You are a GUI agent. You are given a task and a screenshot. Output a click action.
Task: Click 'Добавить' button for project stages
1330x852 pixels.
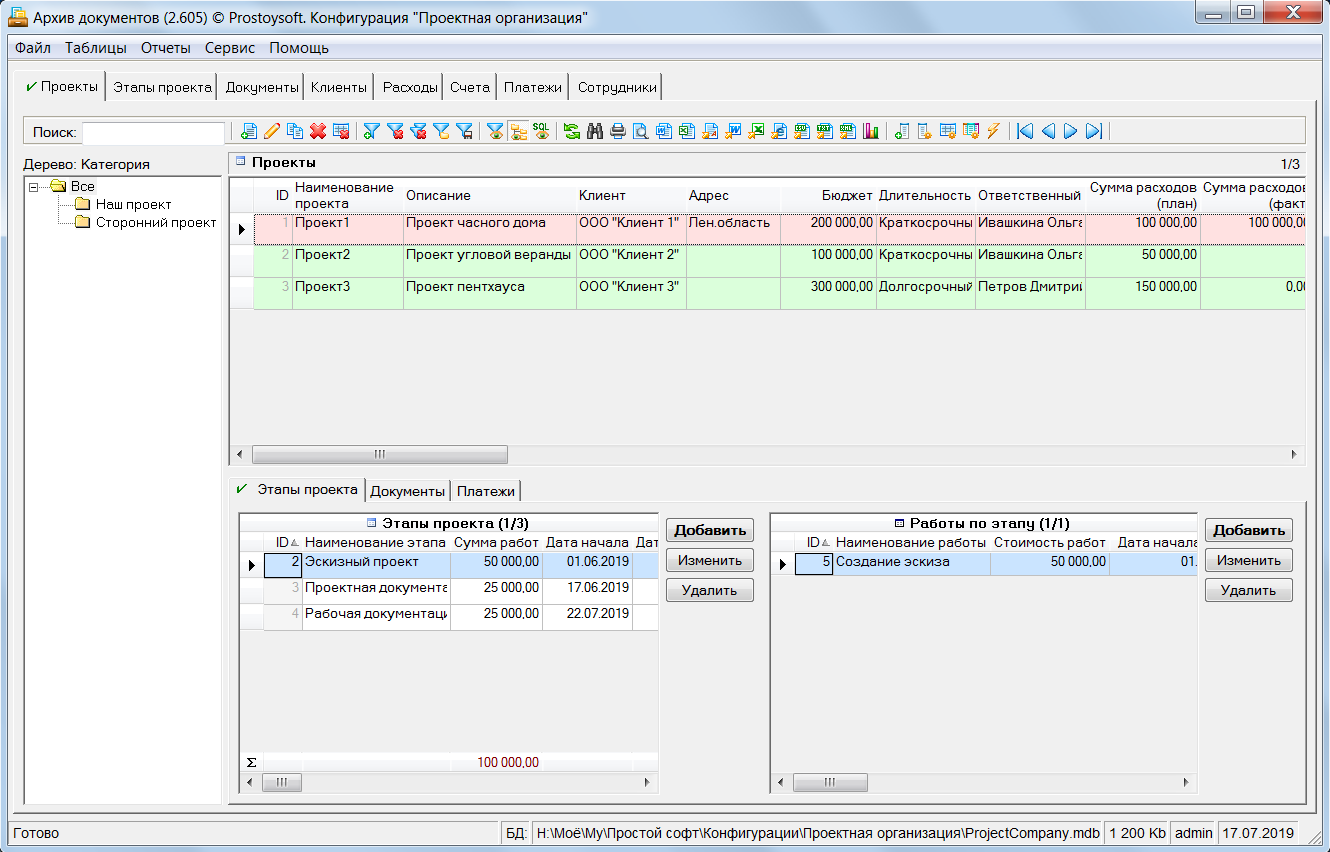tap(710, 531)
